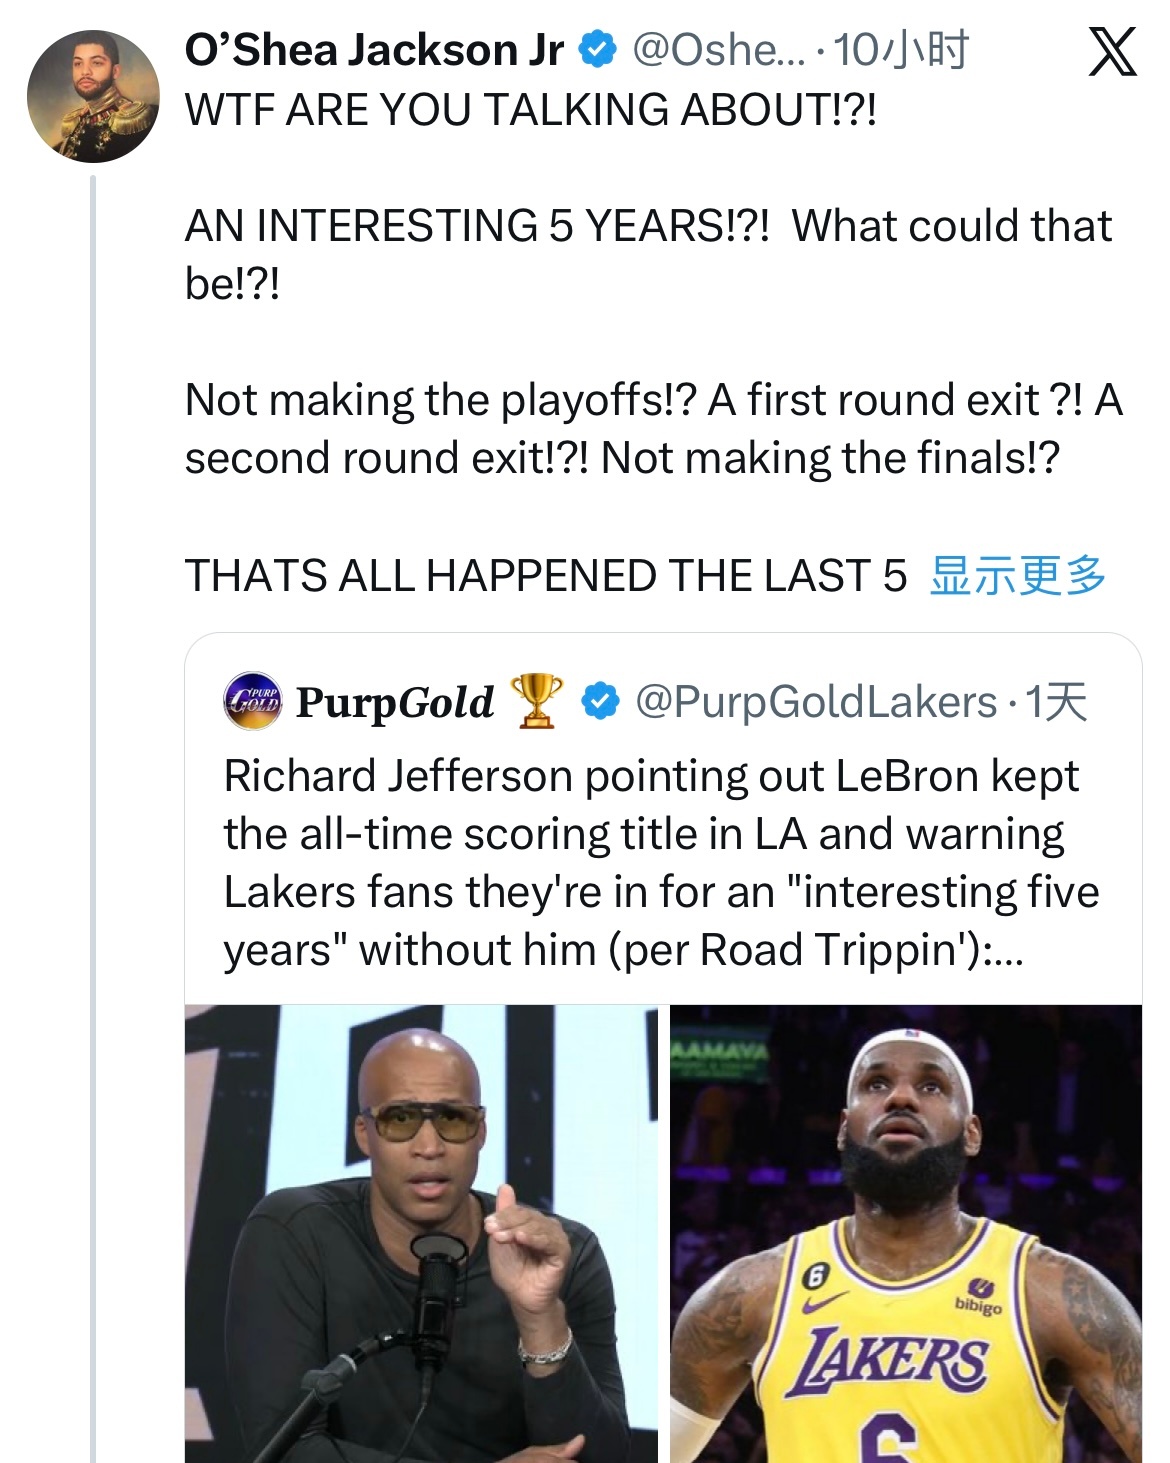Click 'Not making the playoffs' paragraph
The height and width of the screenshot is (1463, 1170).
pyautogui.click(x=654, y=429)
